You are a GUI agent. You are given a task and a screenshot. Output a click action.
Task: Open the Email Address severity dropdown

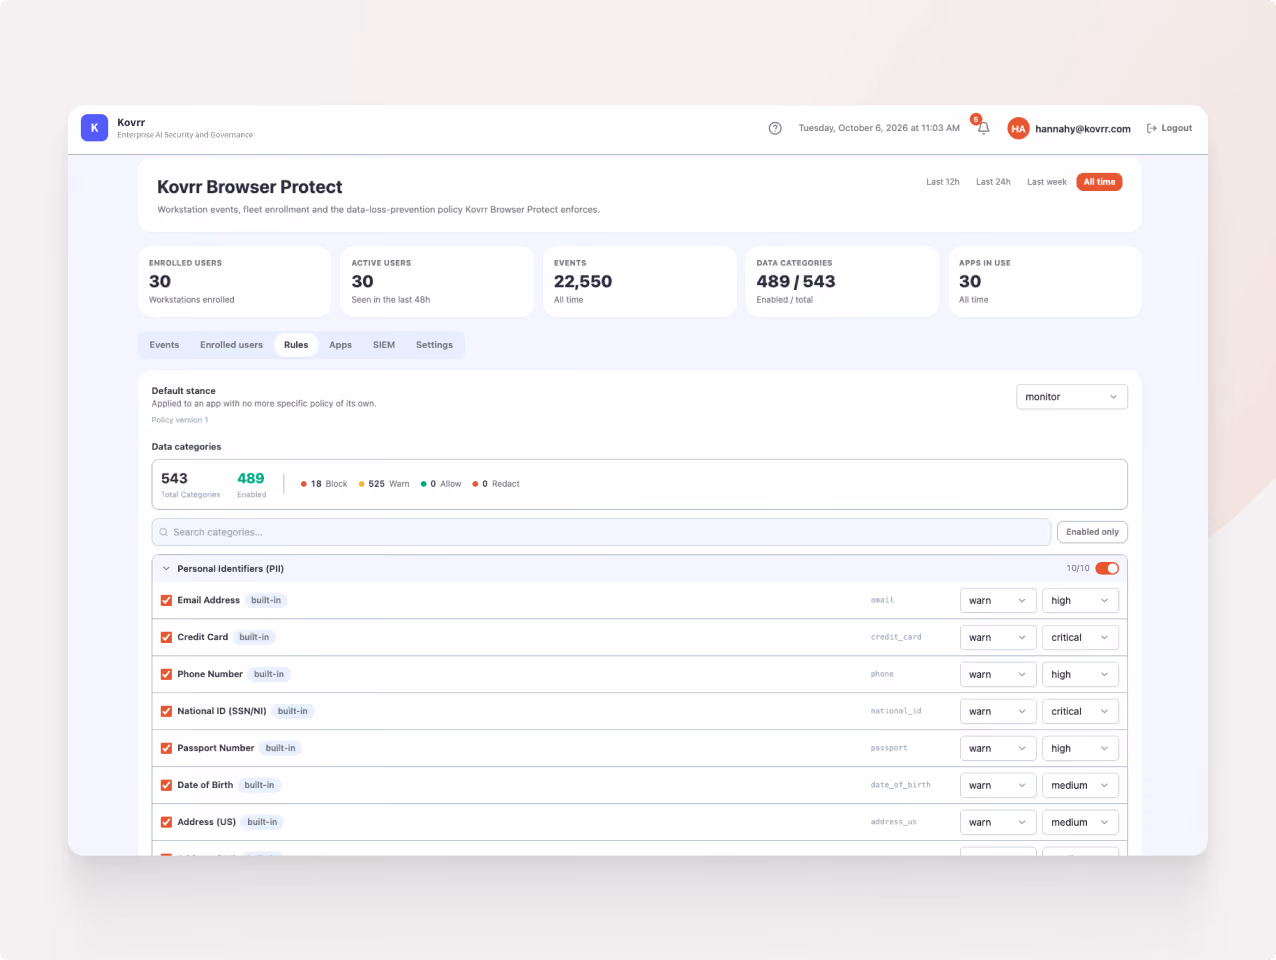coord(1080,601)
